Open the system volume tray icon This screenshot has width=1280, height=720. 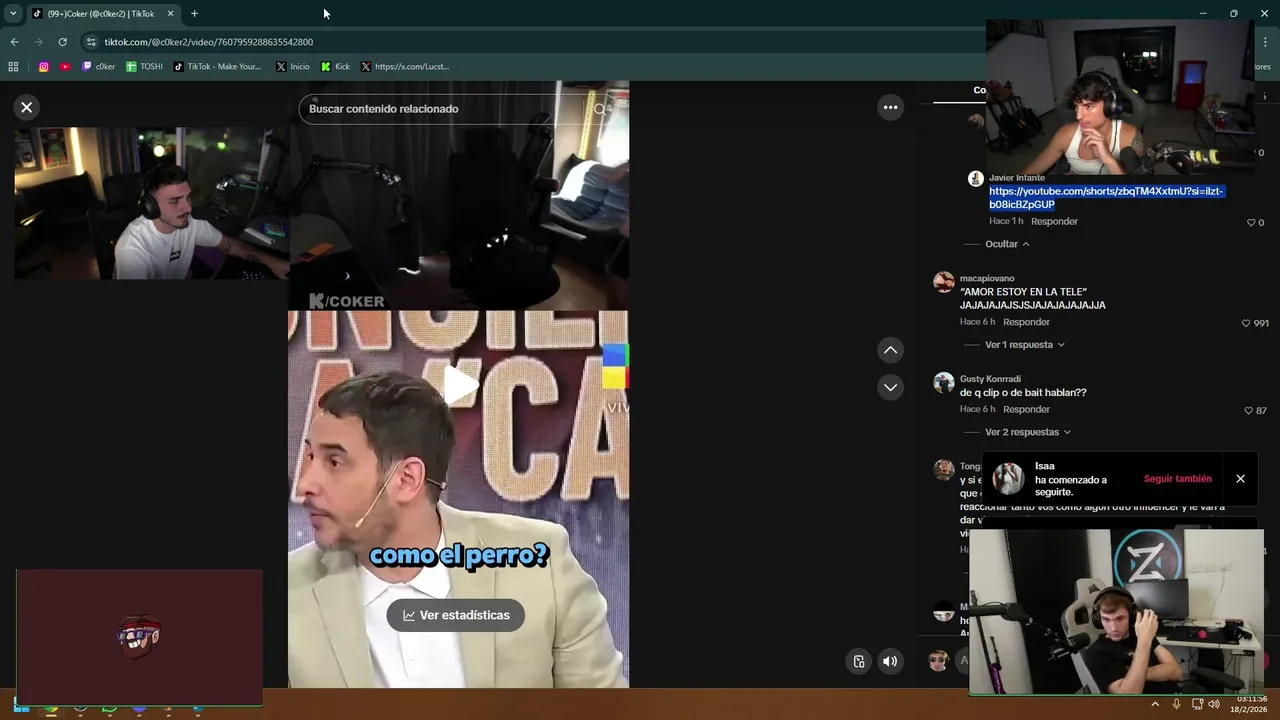pos(1214,704)
